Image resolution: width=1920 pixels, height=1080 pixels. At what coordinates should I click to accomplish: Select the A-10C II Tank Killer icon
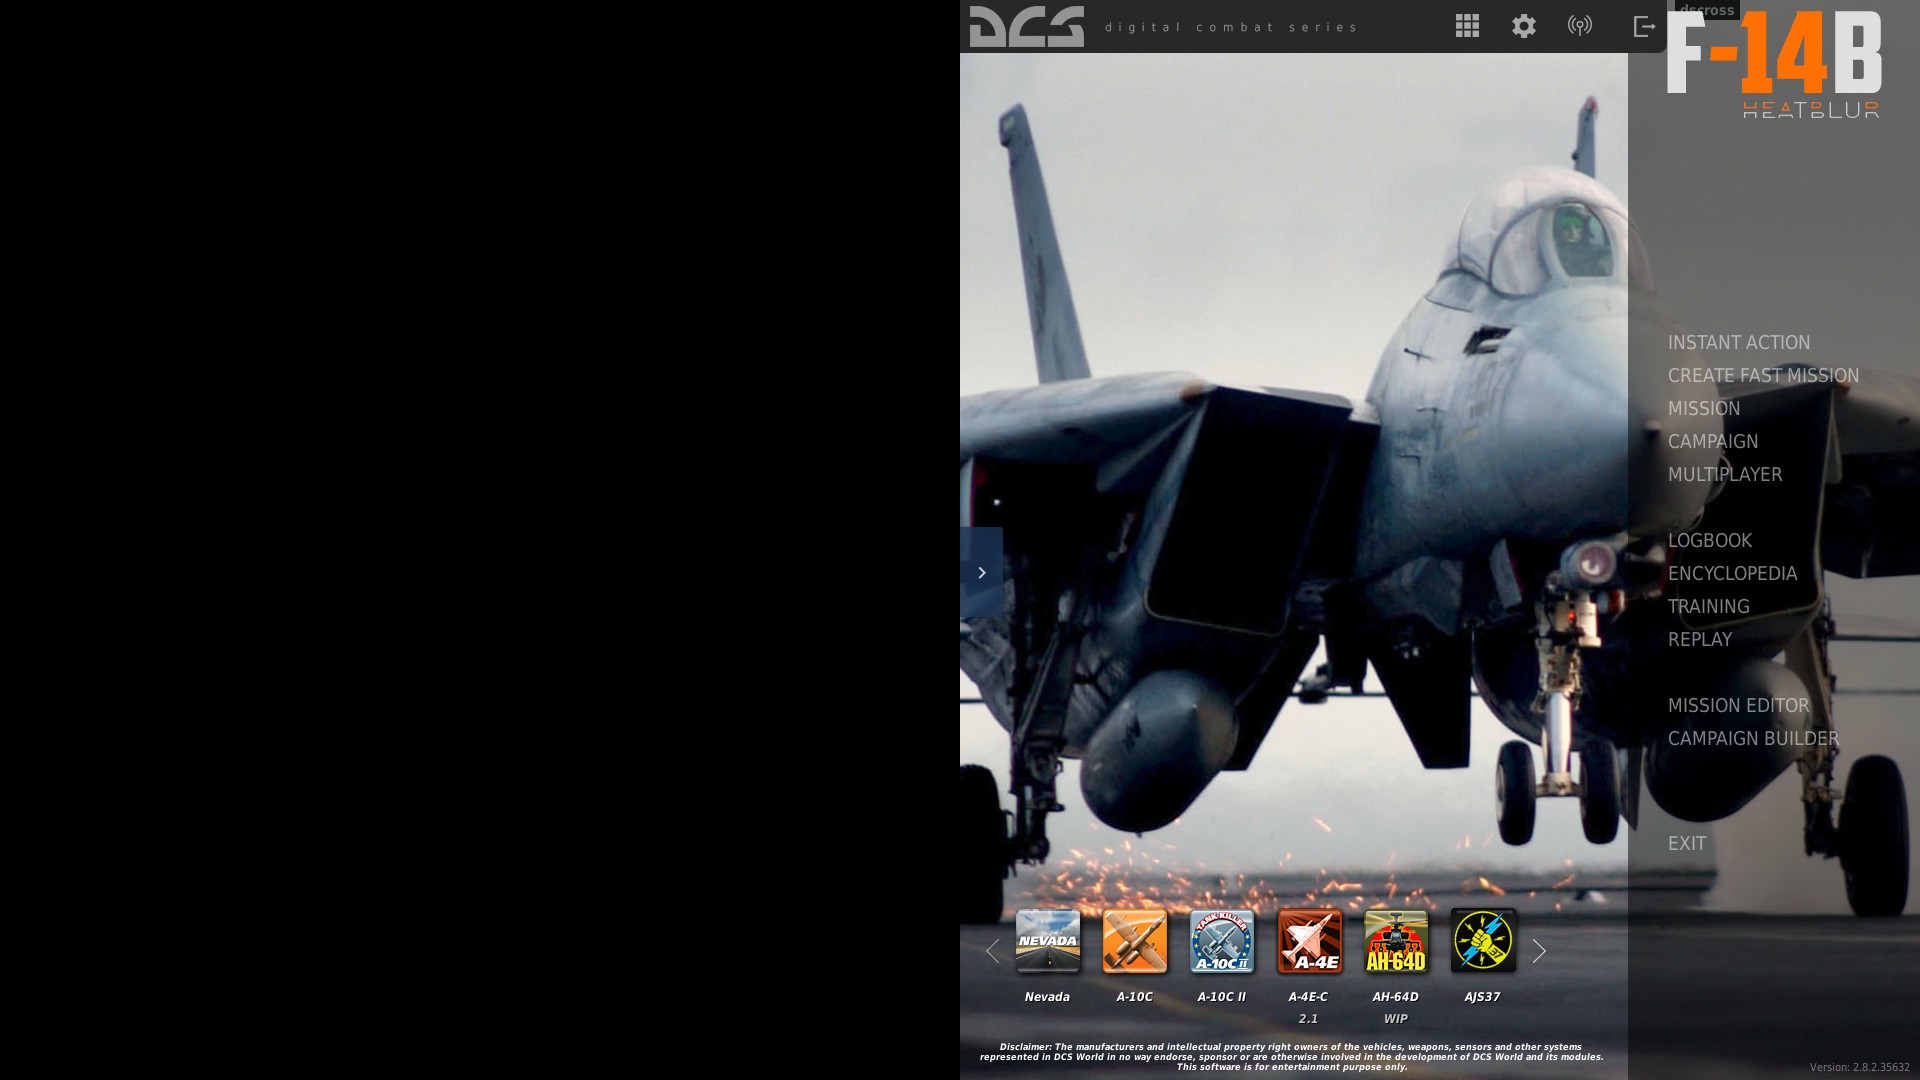point(1221,941)
